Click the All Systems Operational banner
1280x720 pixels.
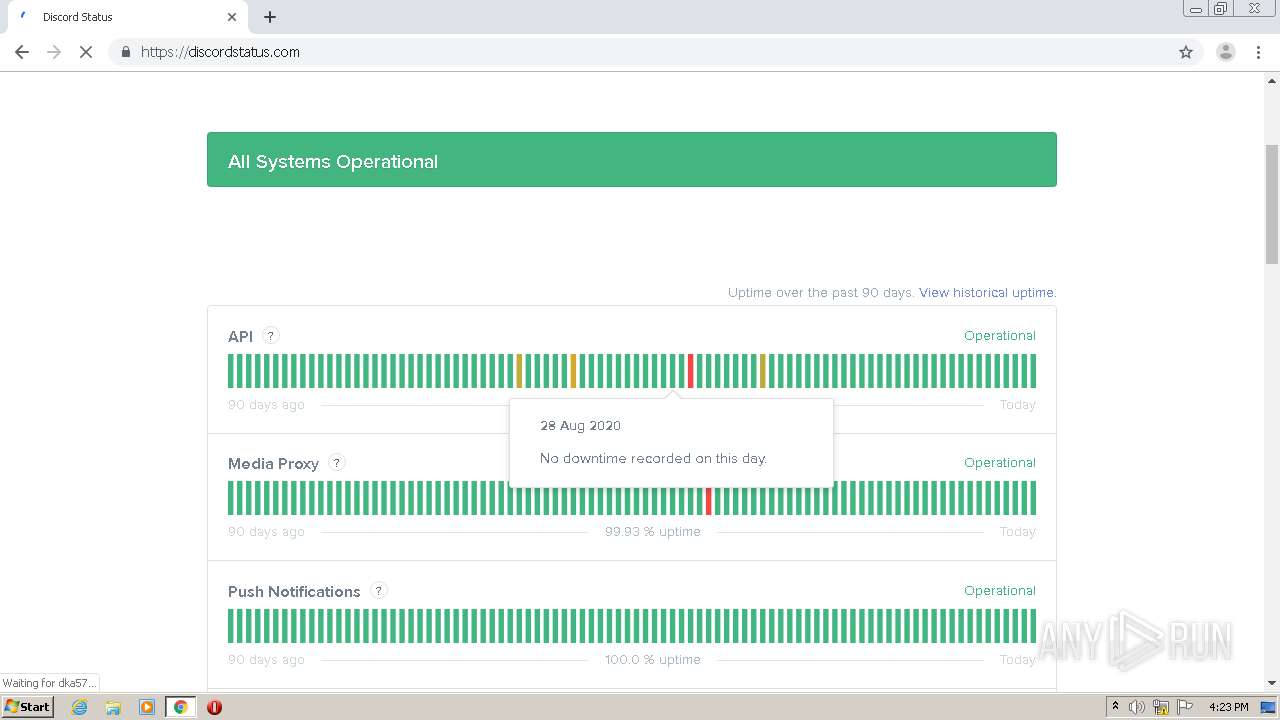[x=632, y=160]
